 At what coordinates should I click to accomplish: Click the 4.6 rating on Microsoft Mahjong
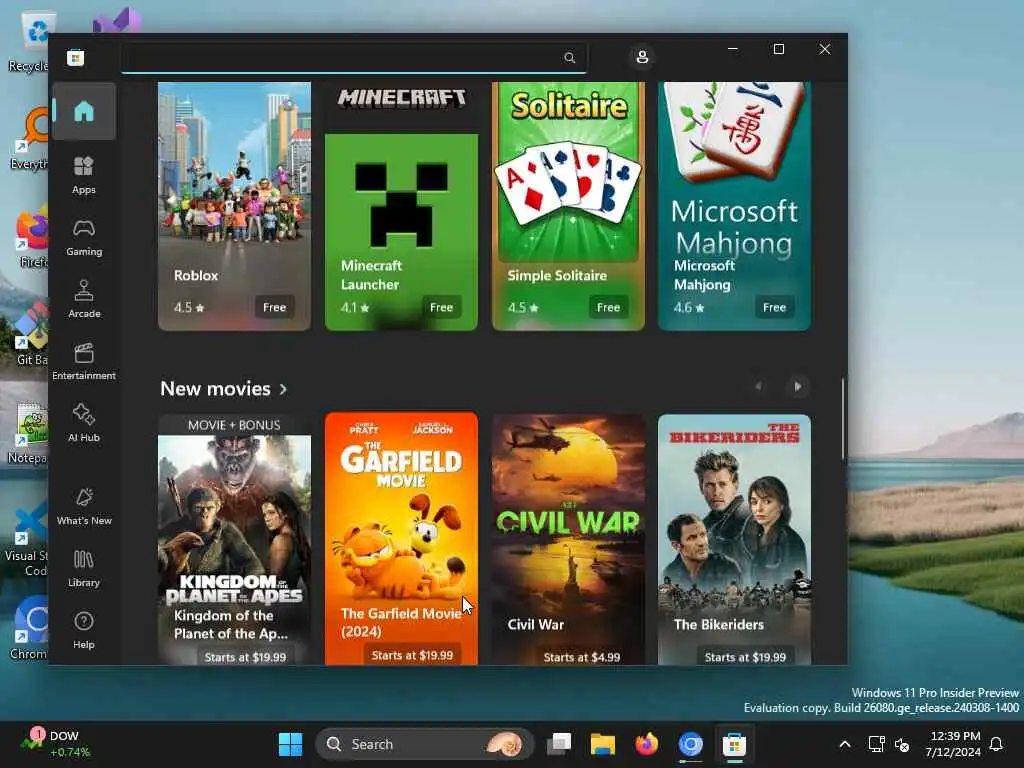pyautogui.click(x=689, y=308)
